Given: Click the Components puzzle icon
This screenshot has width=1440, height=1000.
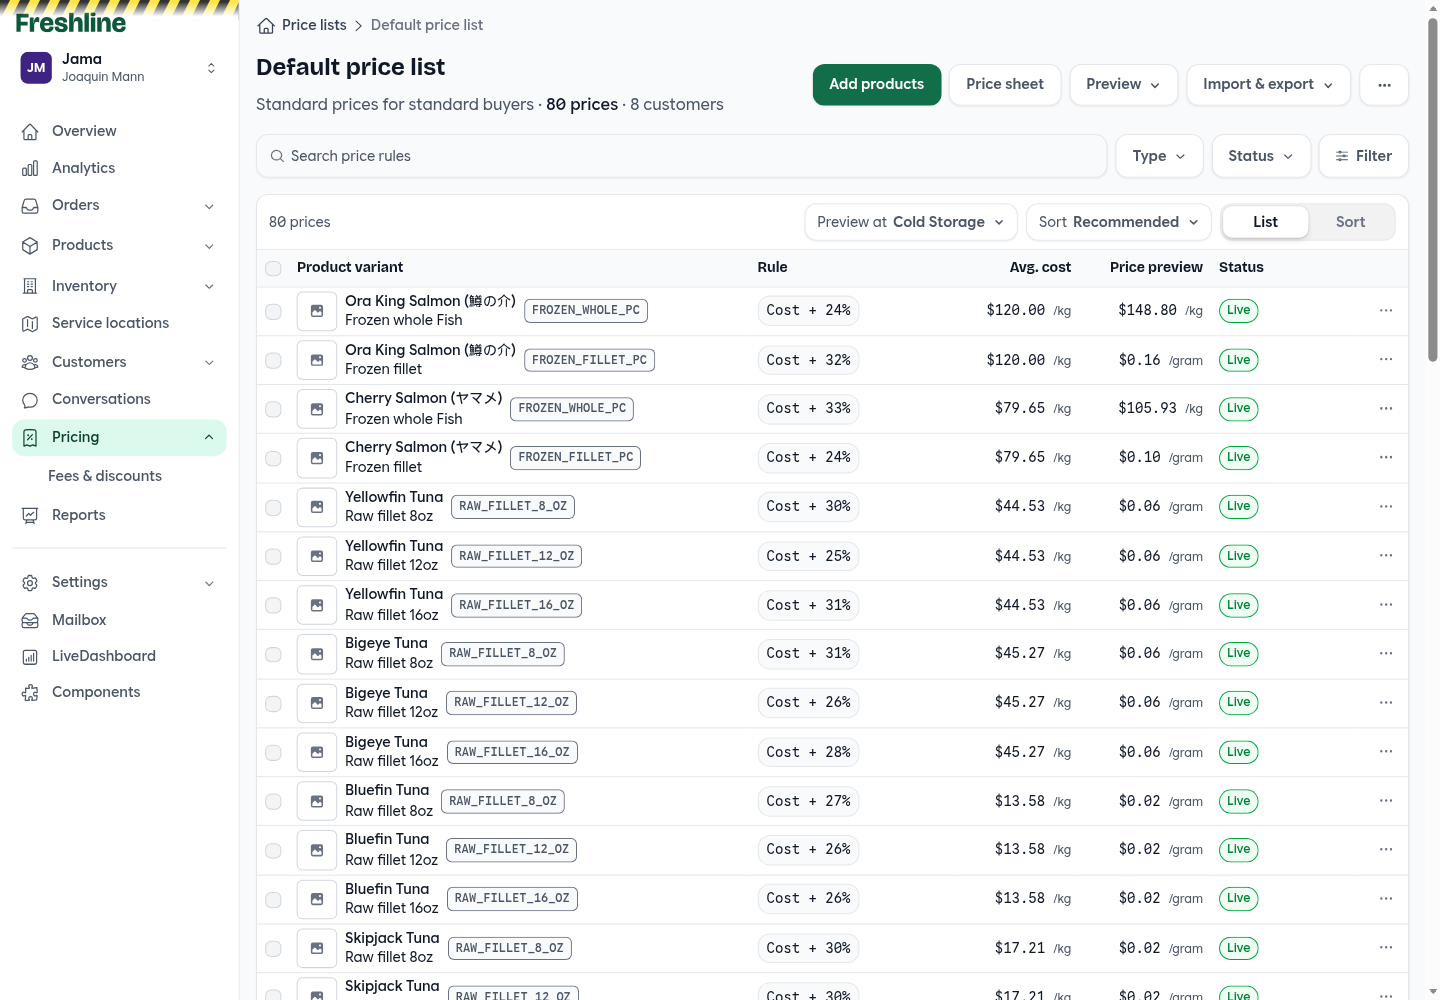Looking at the screenshot, I should (x=30, y=692).
